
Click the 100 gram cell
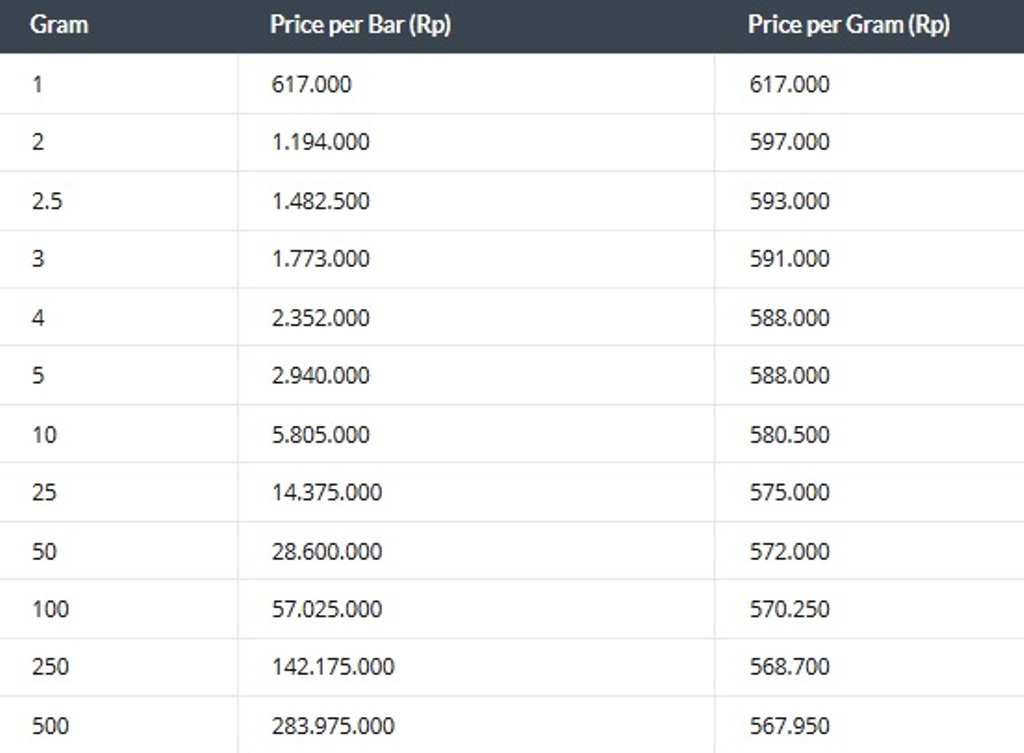click(50, 609)
